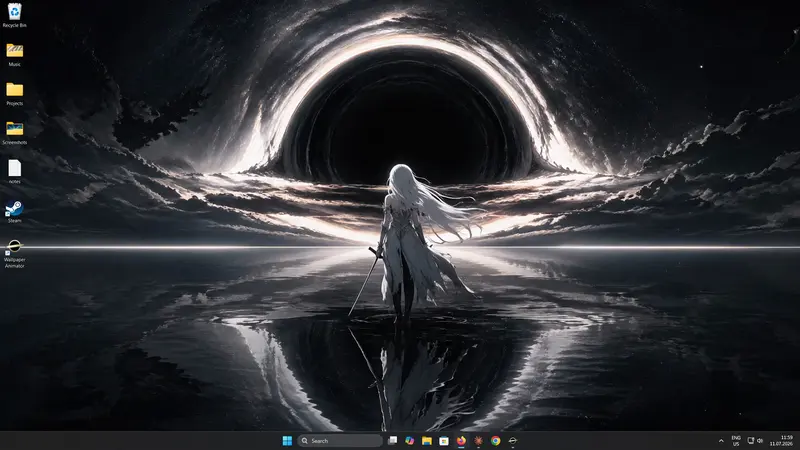
Task: Click the taskbar Search box
Action: 340,441
